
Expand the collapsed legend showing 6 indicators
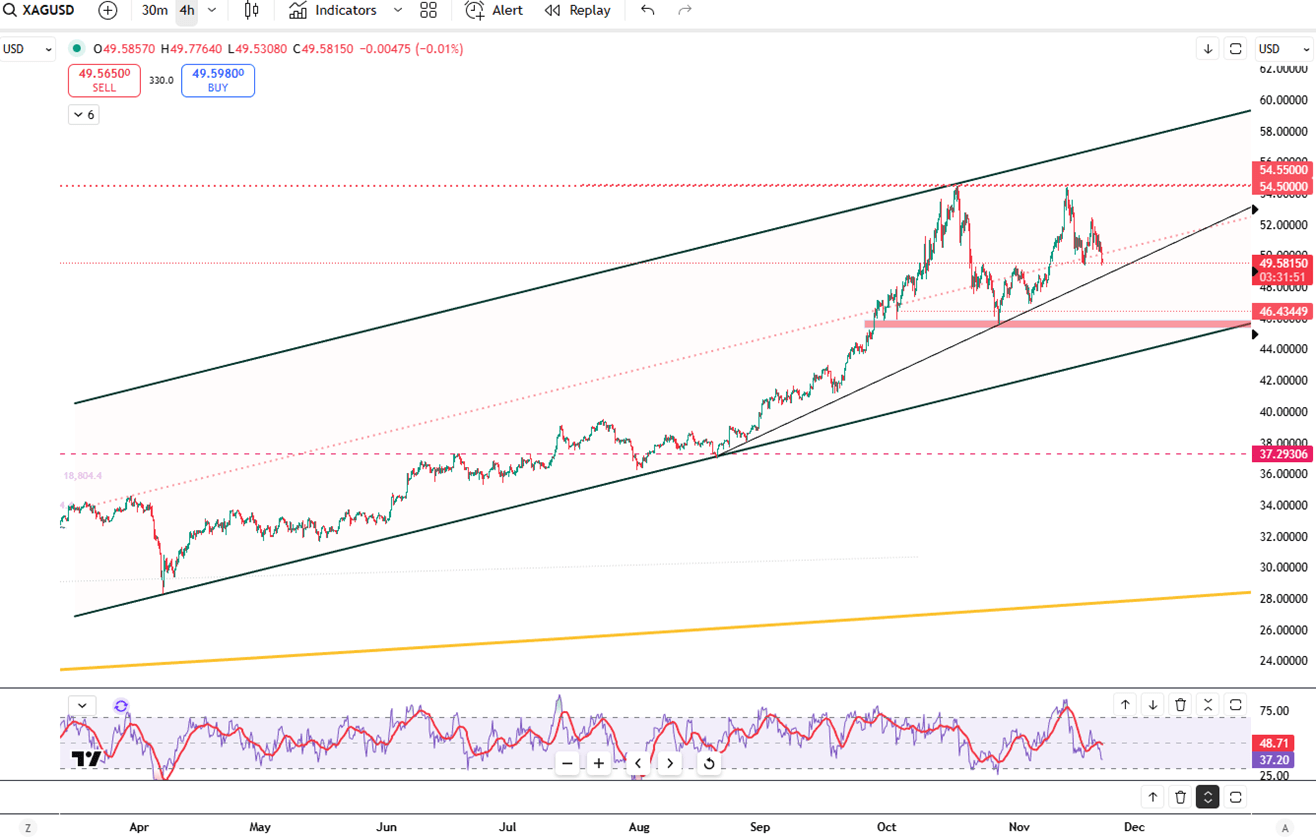coord(84,115)
